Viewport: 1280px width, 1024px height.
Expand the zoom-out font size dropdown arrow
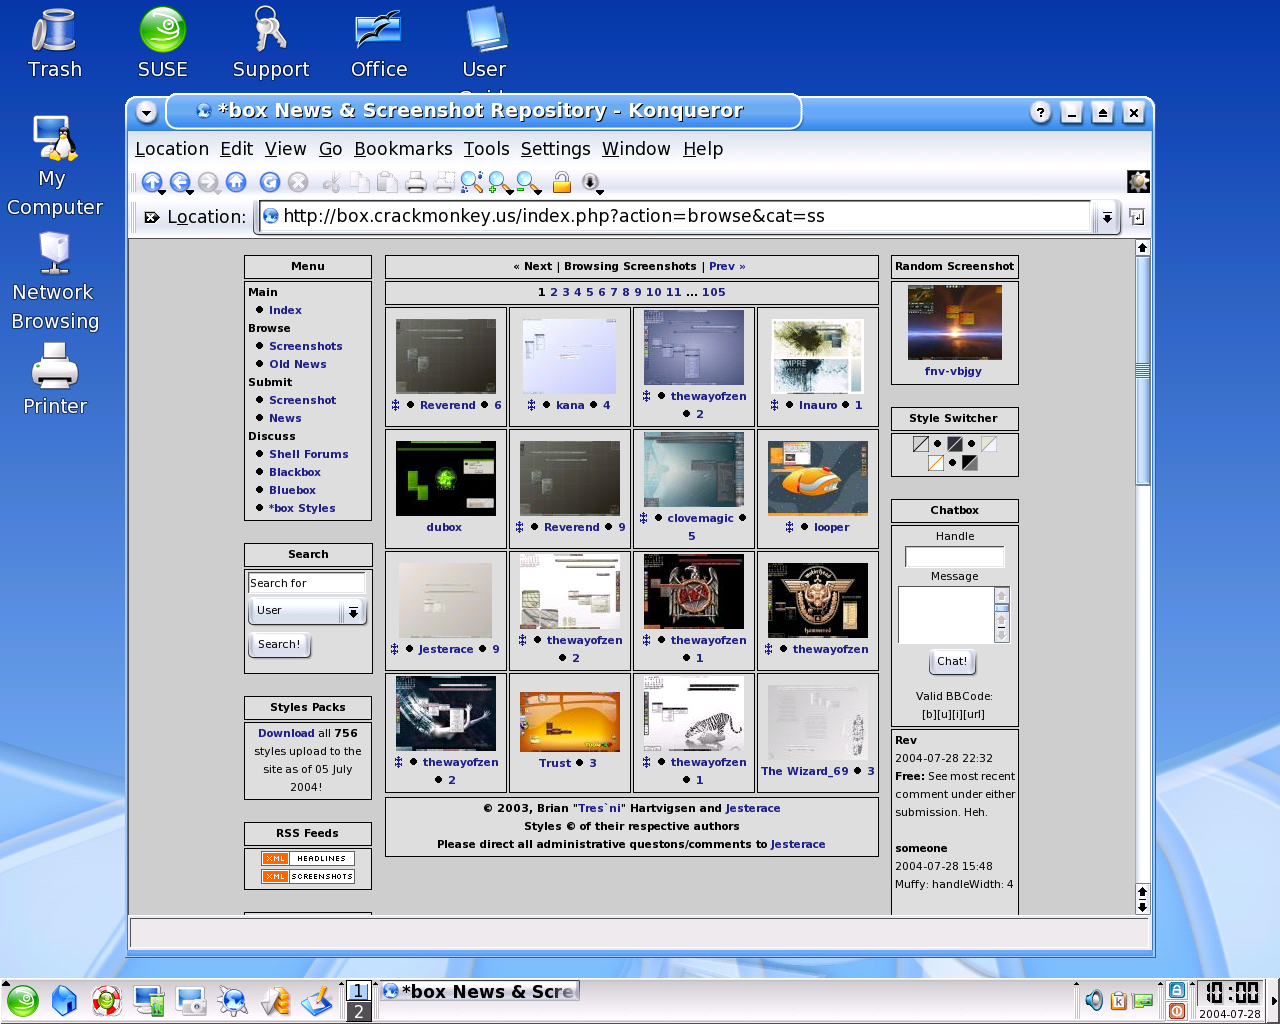click(539, 192)
